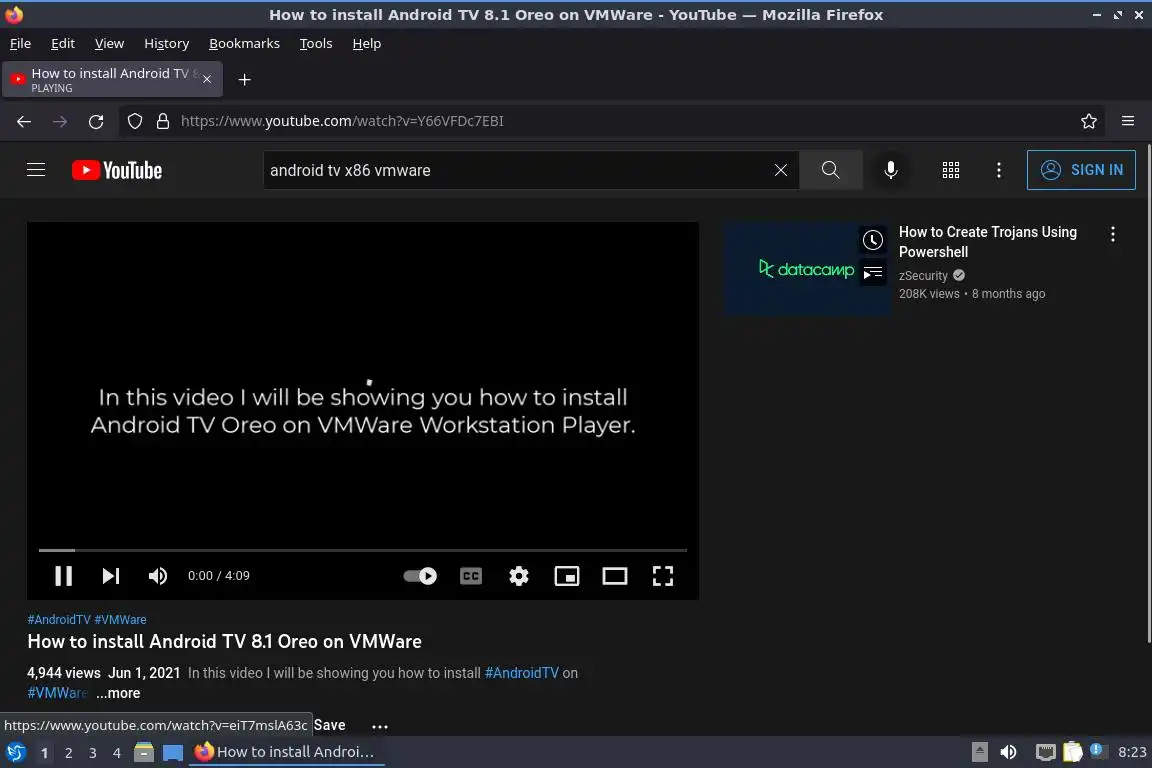Click the SIGN IN button

1081,170
